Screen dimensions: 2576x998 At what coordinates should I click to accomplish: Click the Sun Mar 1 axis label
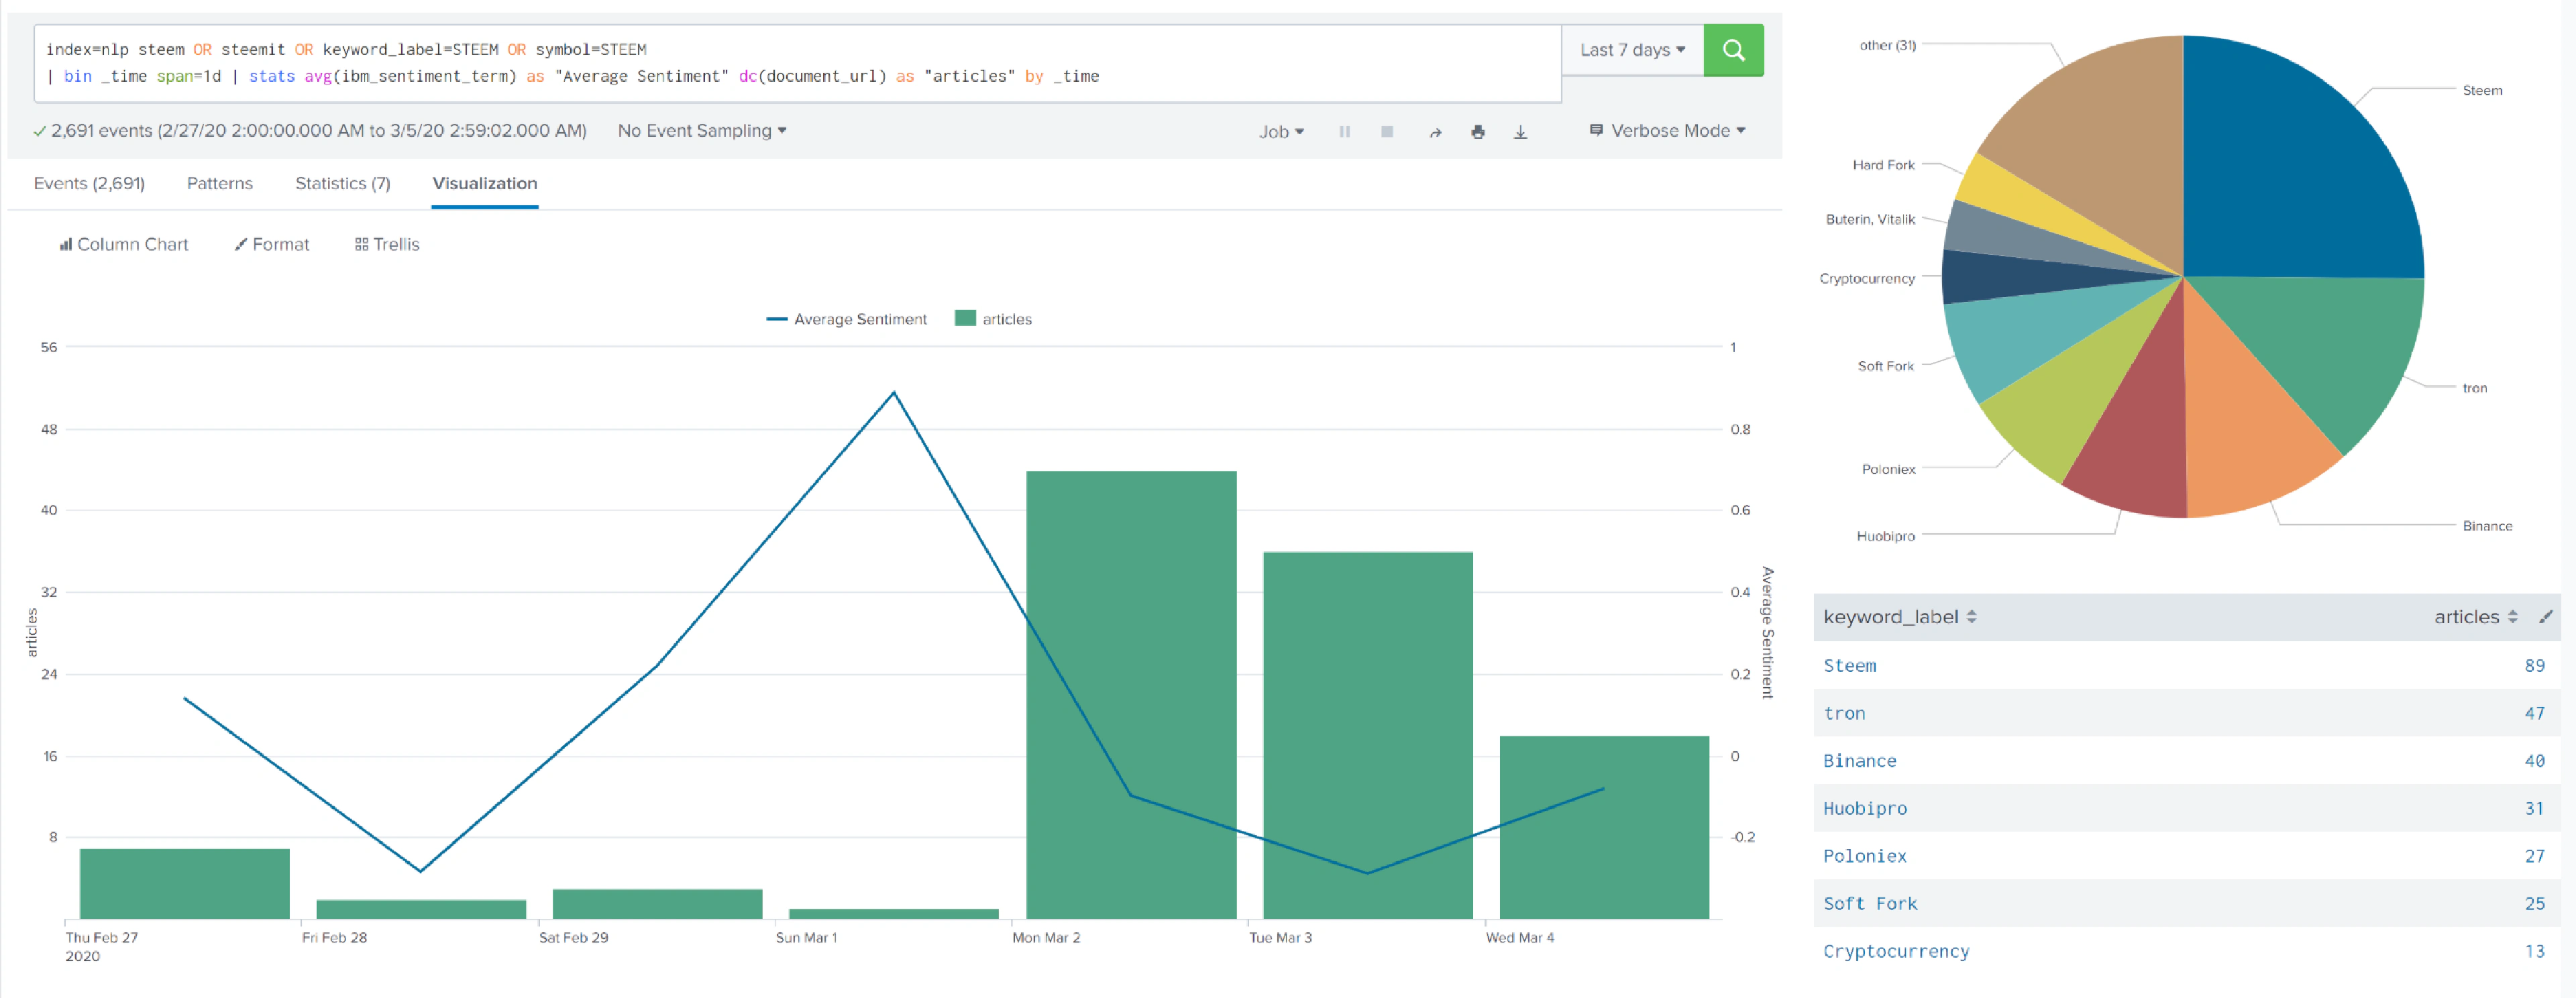(806, 938)
